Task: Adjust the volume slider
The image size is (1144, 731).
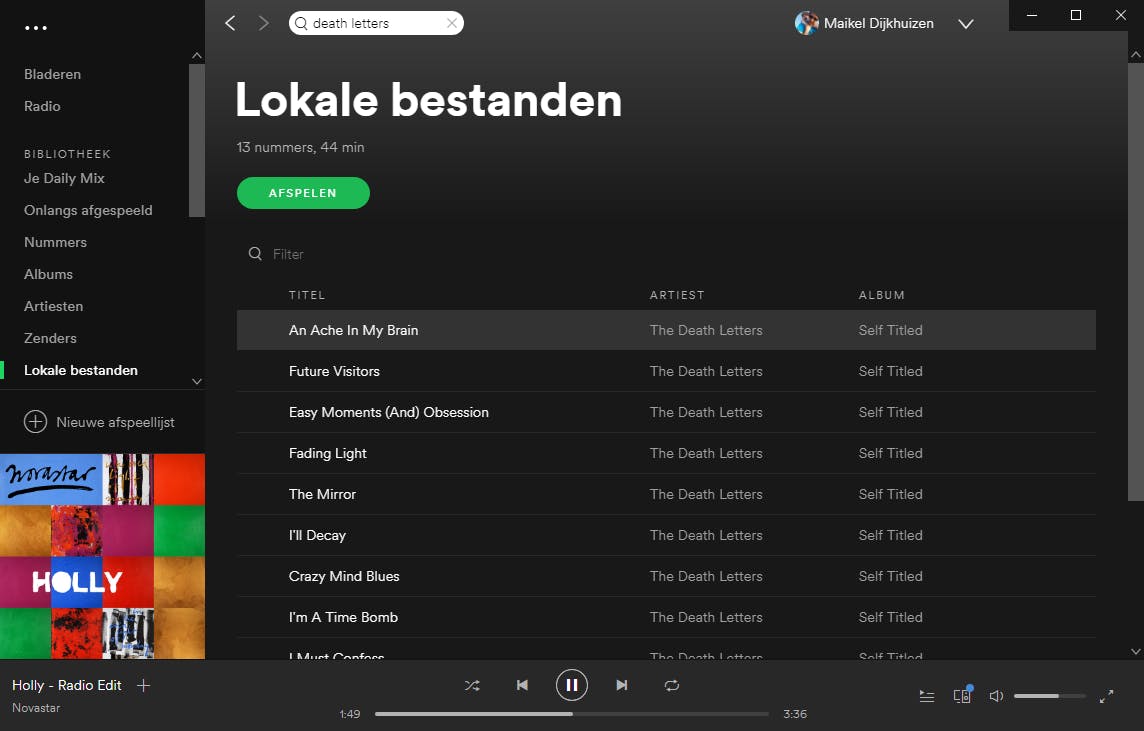Action: 1049,696
